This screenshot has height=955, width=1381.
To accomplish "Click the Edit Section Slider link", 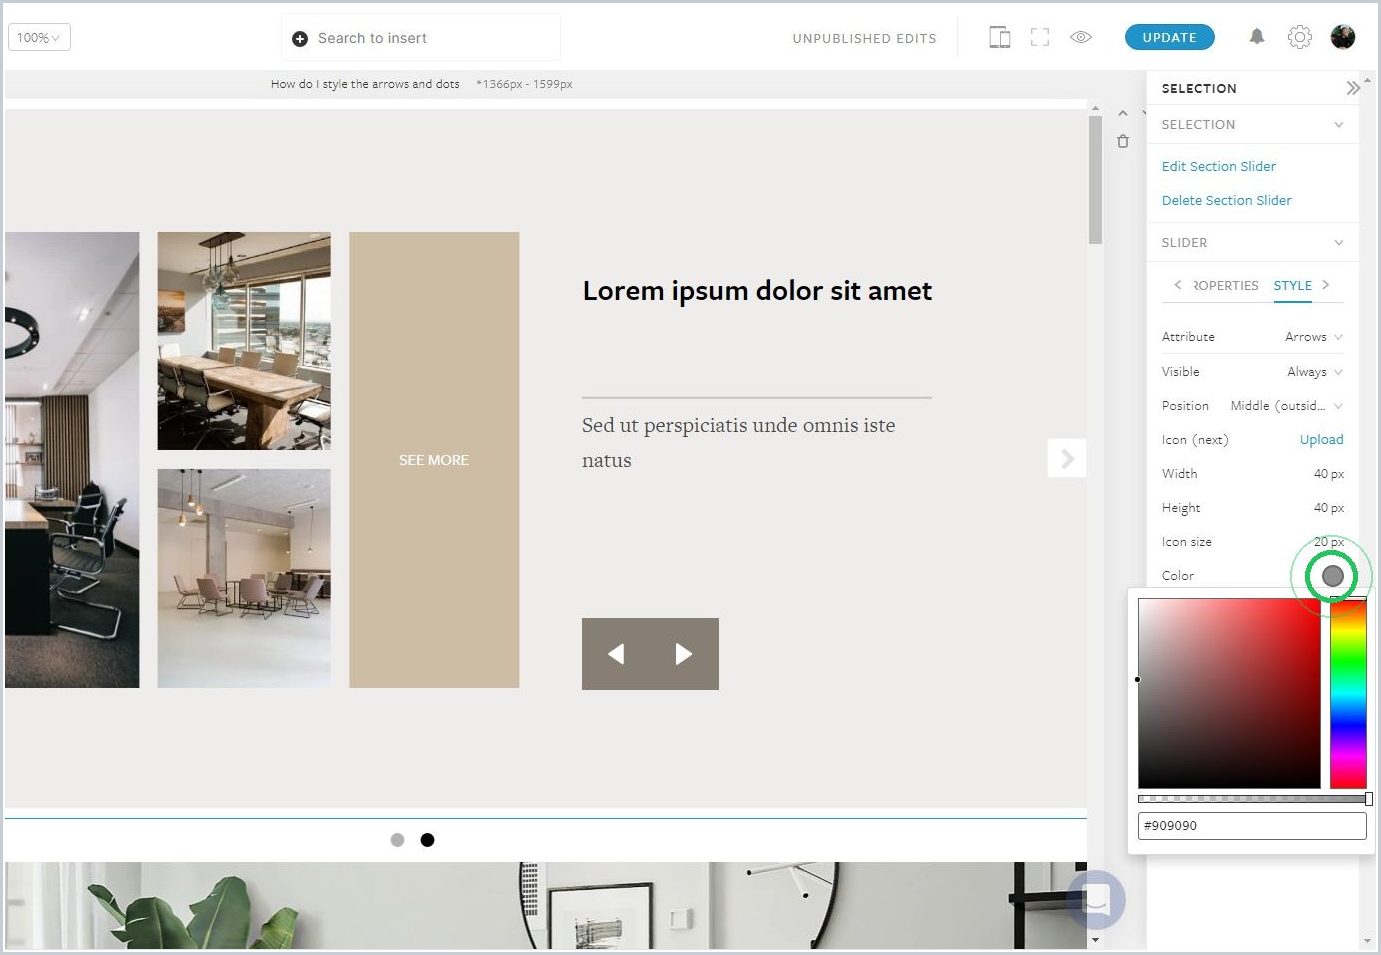I will [x=1219, y=167].
